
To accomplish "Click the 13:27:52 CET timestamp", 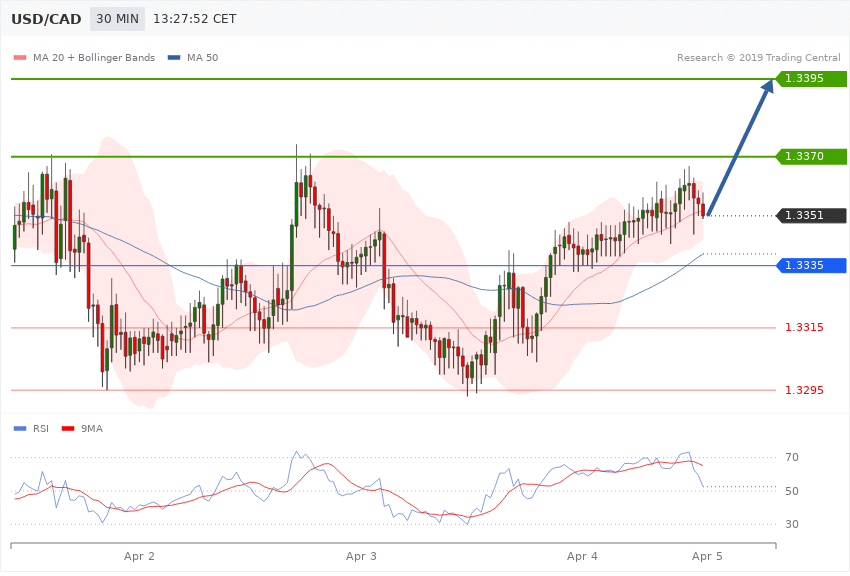I will click(x=195, y=19).
